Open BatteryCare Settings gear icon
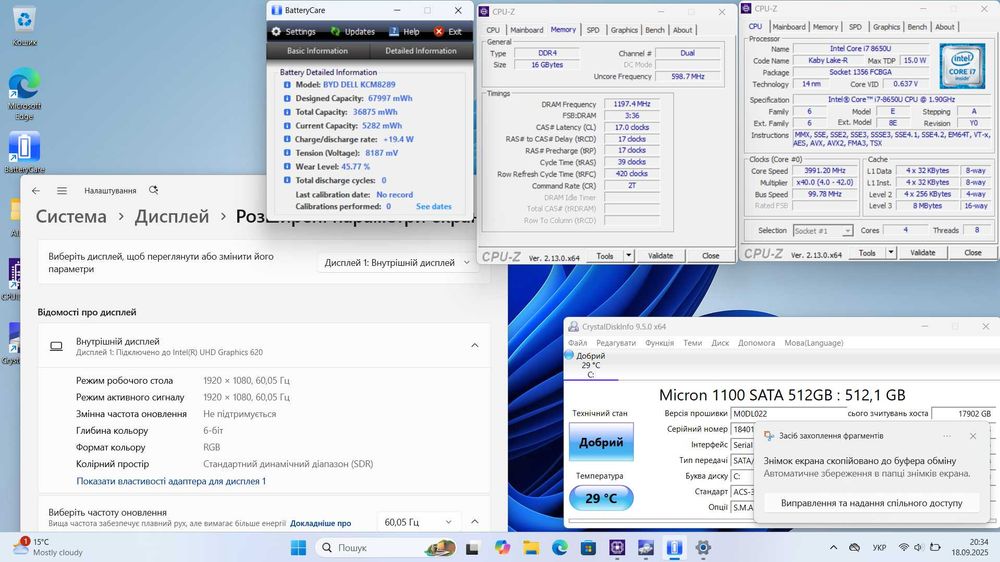This screenshot has width=1000, height=562. point(276,31)
